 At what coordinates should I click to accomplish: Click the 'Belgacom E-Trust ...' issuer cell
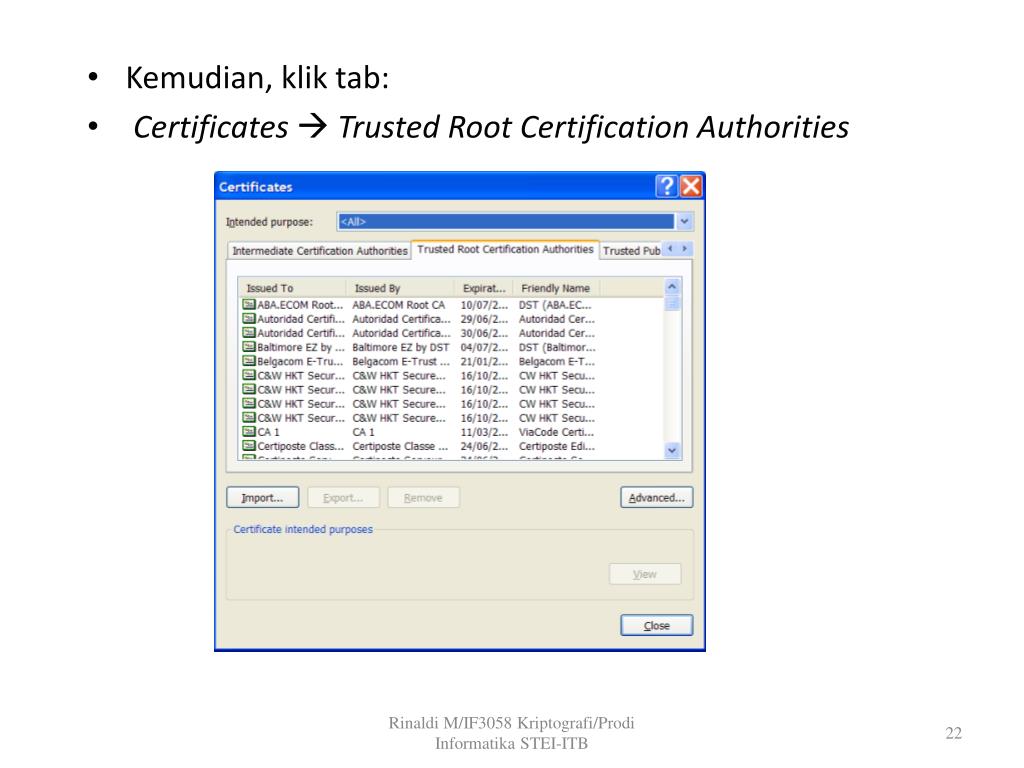401,362
